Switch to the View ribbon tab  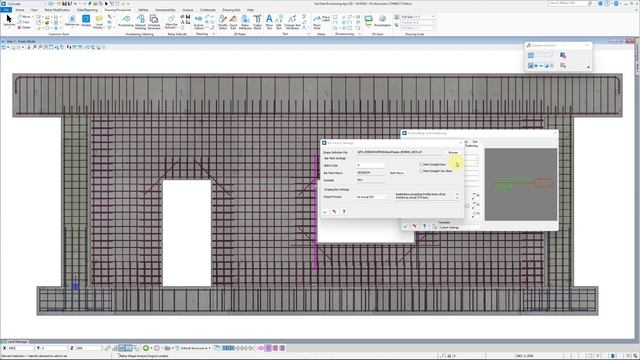(x=34, y=9)
